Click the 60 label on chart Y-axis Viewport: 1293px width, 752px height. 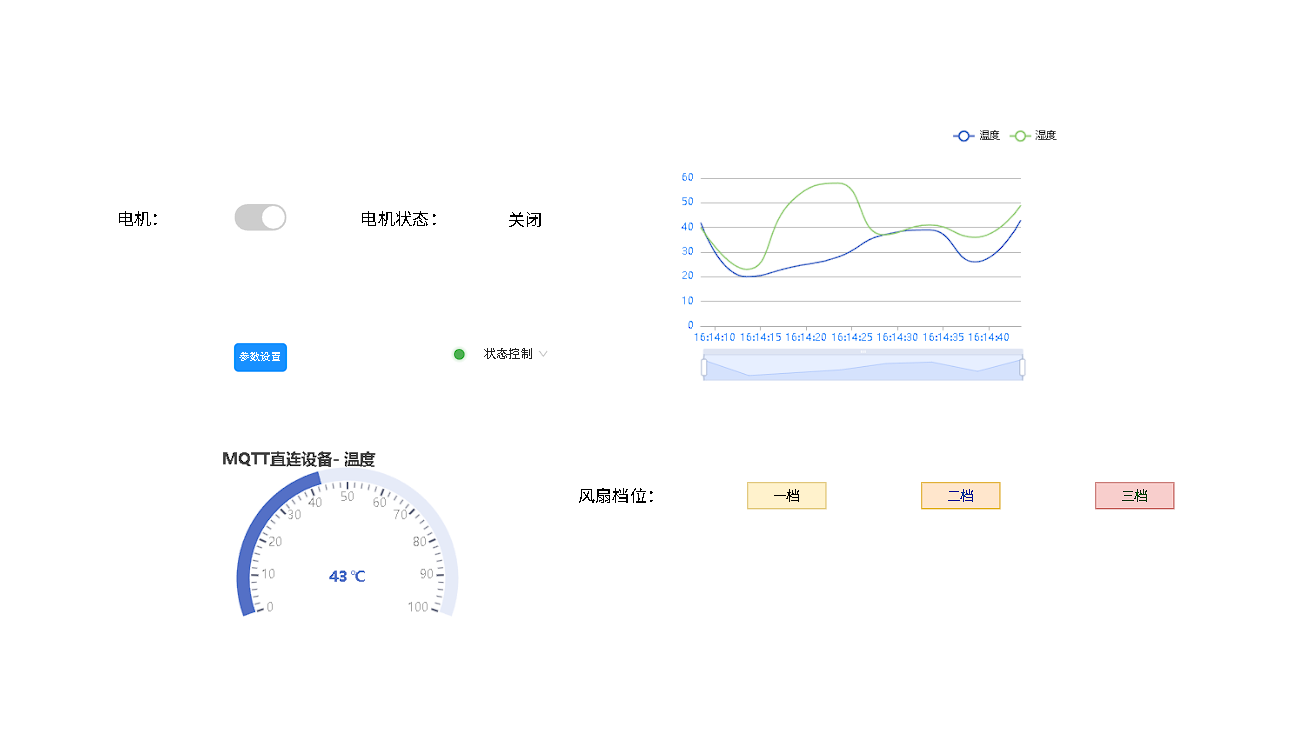tap(687, 178)
